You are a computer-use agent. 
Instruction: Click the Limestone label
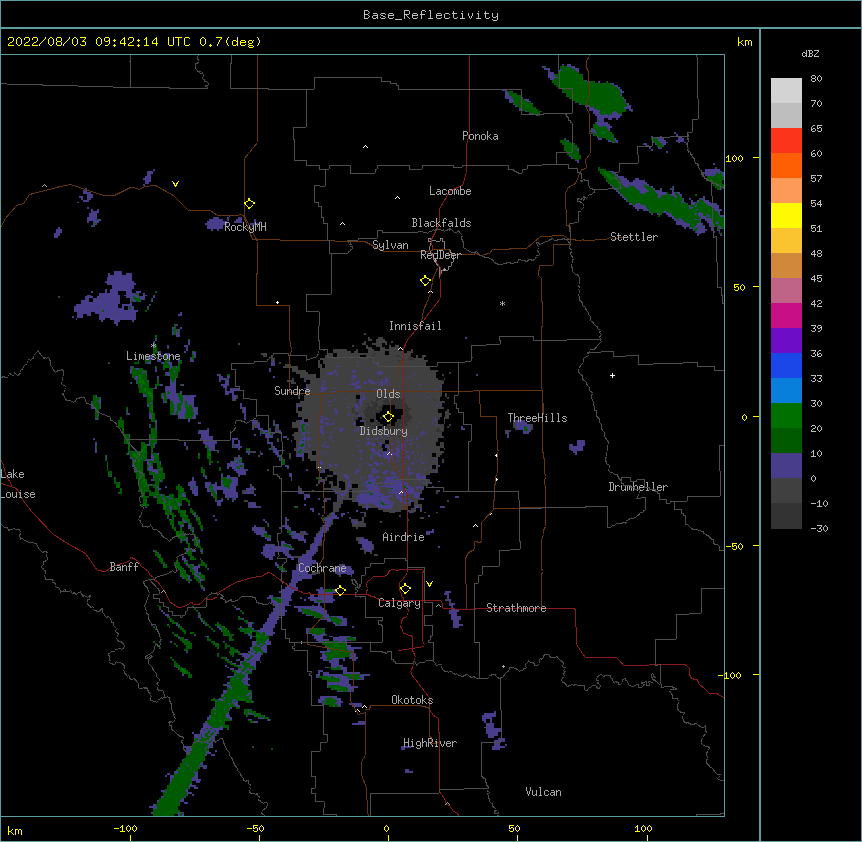(153, 356)
